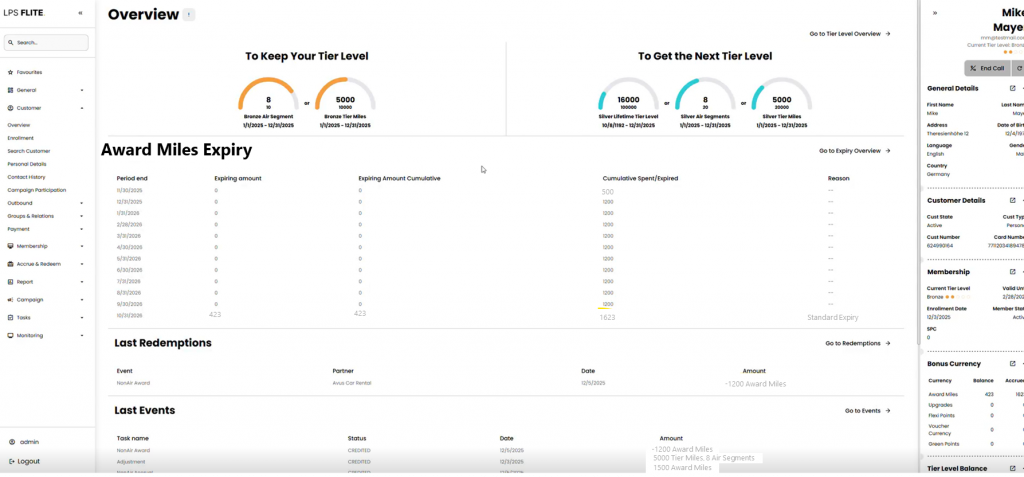Open external link icon for Membership
The width and height of the screenshot is (1024, 477).
[1012, 272]
